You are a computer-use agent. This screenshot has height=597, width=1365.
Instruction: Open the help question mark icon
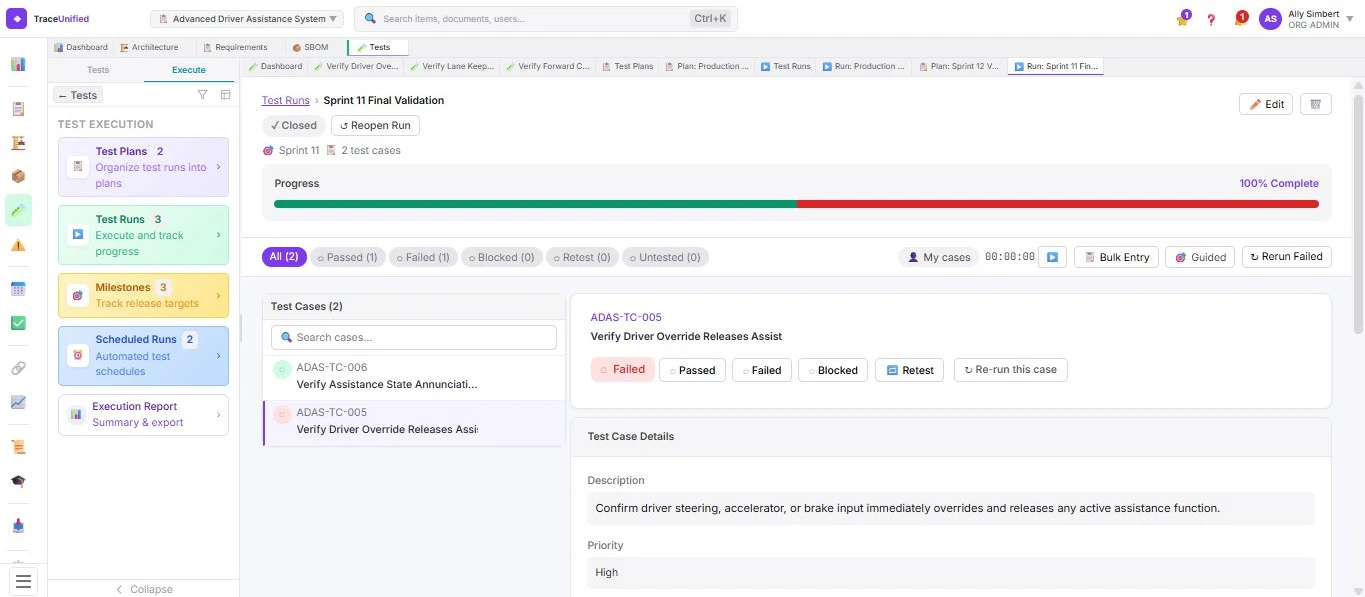point(1211,19)
